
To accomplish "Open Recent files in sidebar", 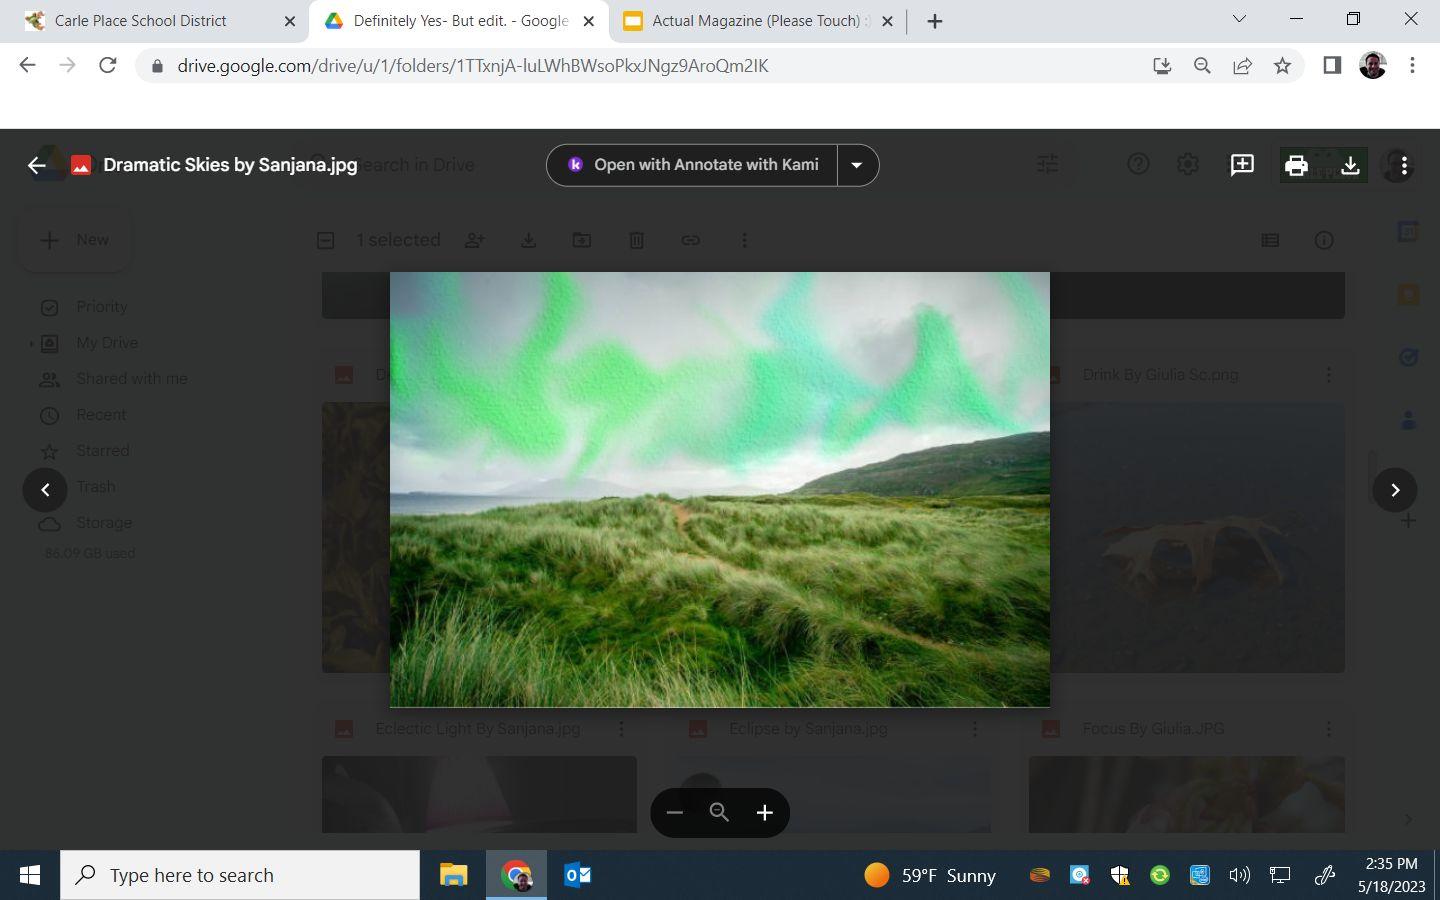I will 101,415.
